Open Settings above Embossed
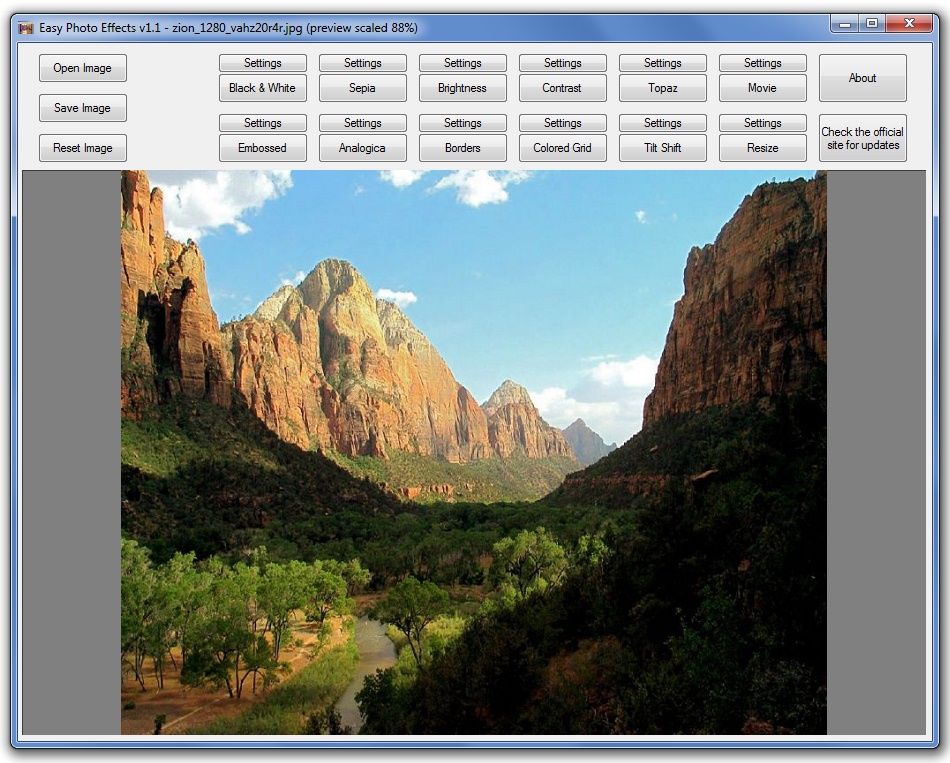 click(x=262, y=123)
